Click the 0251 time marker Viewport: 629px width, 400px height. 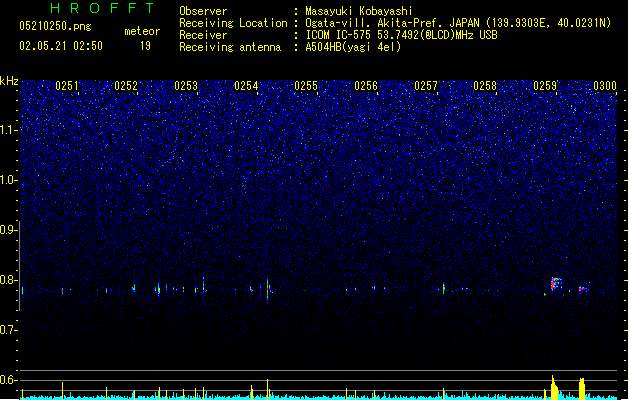pyautogui.click(x=67, y=86)
